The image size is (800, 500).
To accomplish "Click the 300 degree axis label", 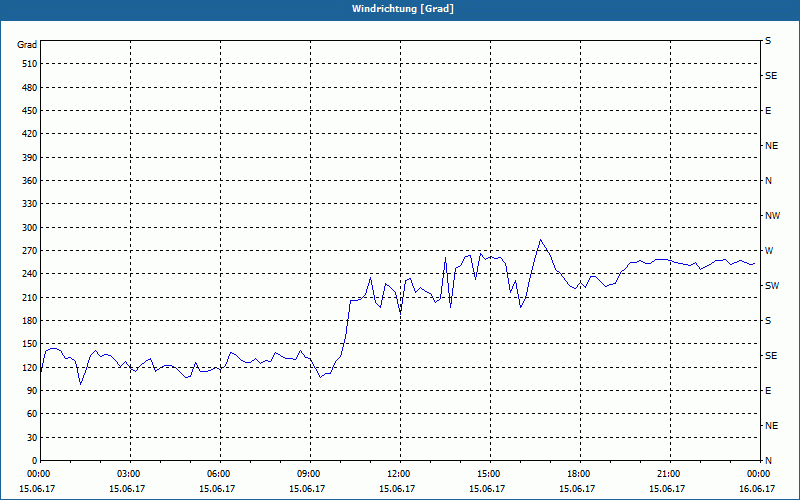I will tap(30, 228).
